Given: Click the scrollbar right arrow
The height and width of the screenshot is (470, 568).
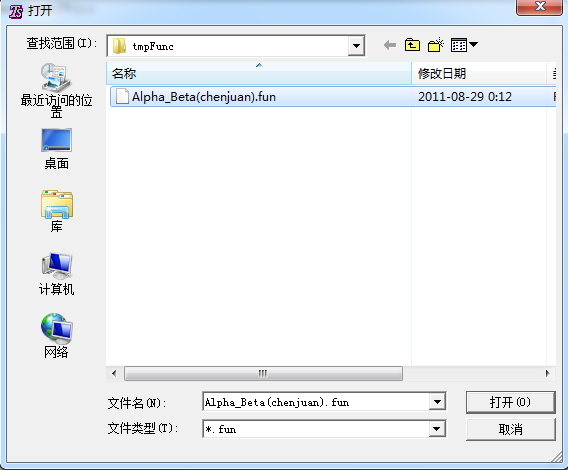Looking at the screenshot, I should (x=547, y=373).
